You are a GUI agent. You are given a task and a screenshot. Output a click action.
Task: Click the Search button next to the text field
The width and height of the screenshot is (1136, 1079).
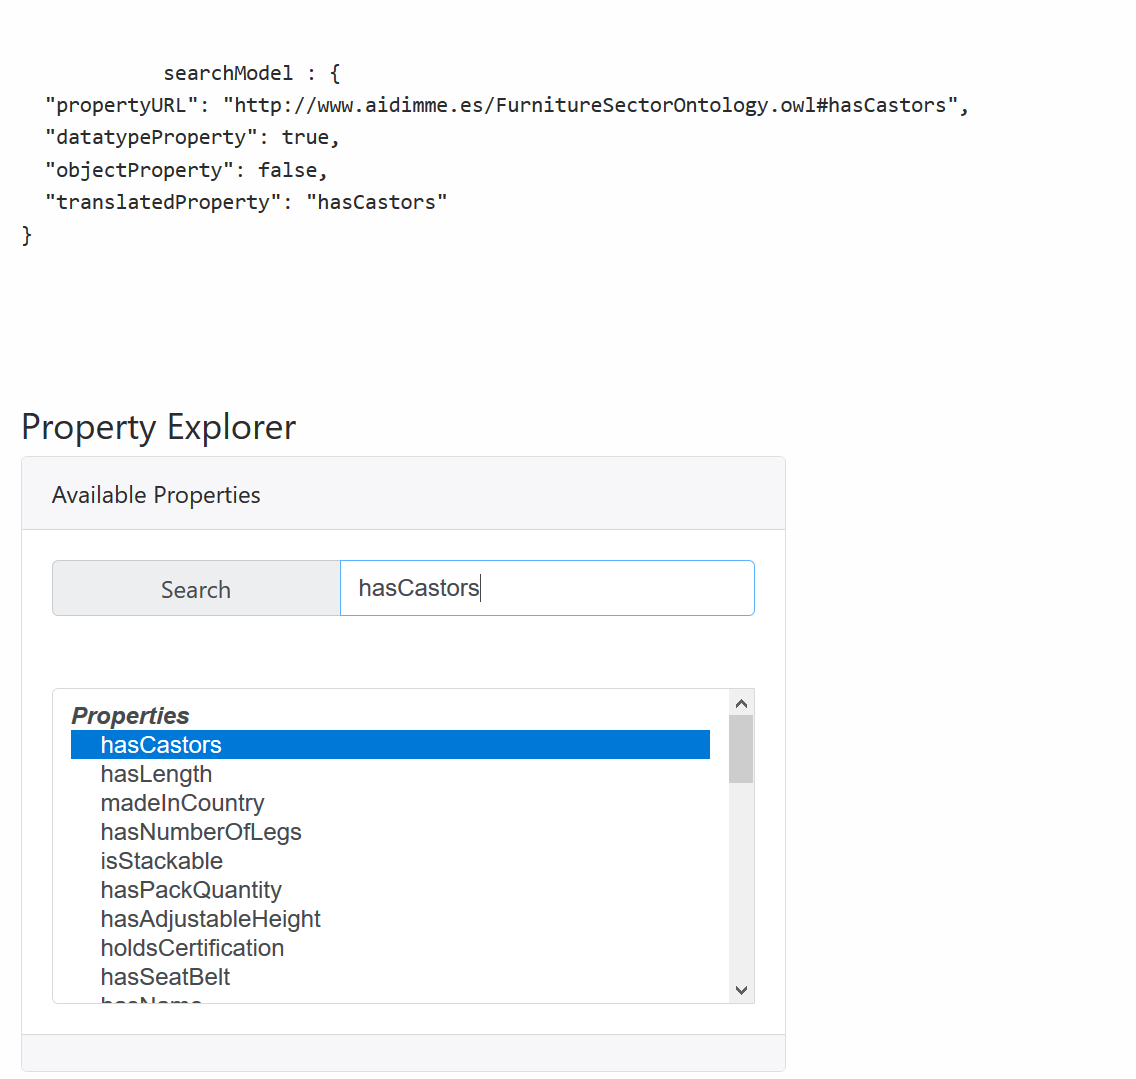coord(195,589)
